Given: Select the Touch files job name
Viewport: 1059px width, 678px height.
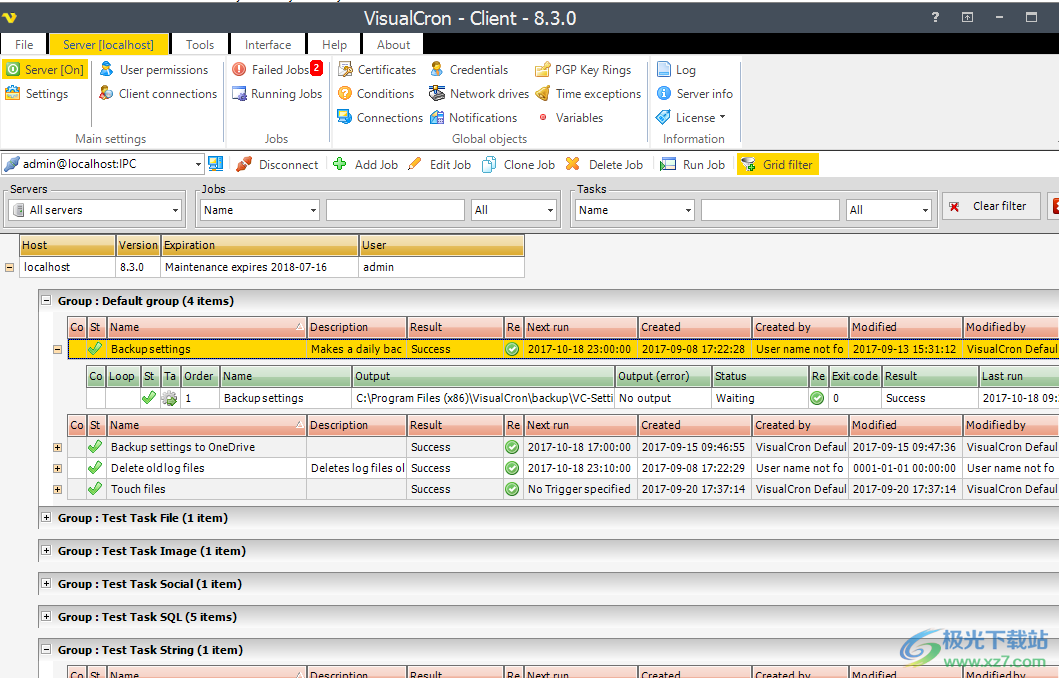Looking at the screenshot, I should point(138,489).
